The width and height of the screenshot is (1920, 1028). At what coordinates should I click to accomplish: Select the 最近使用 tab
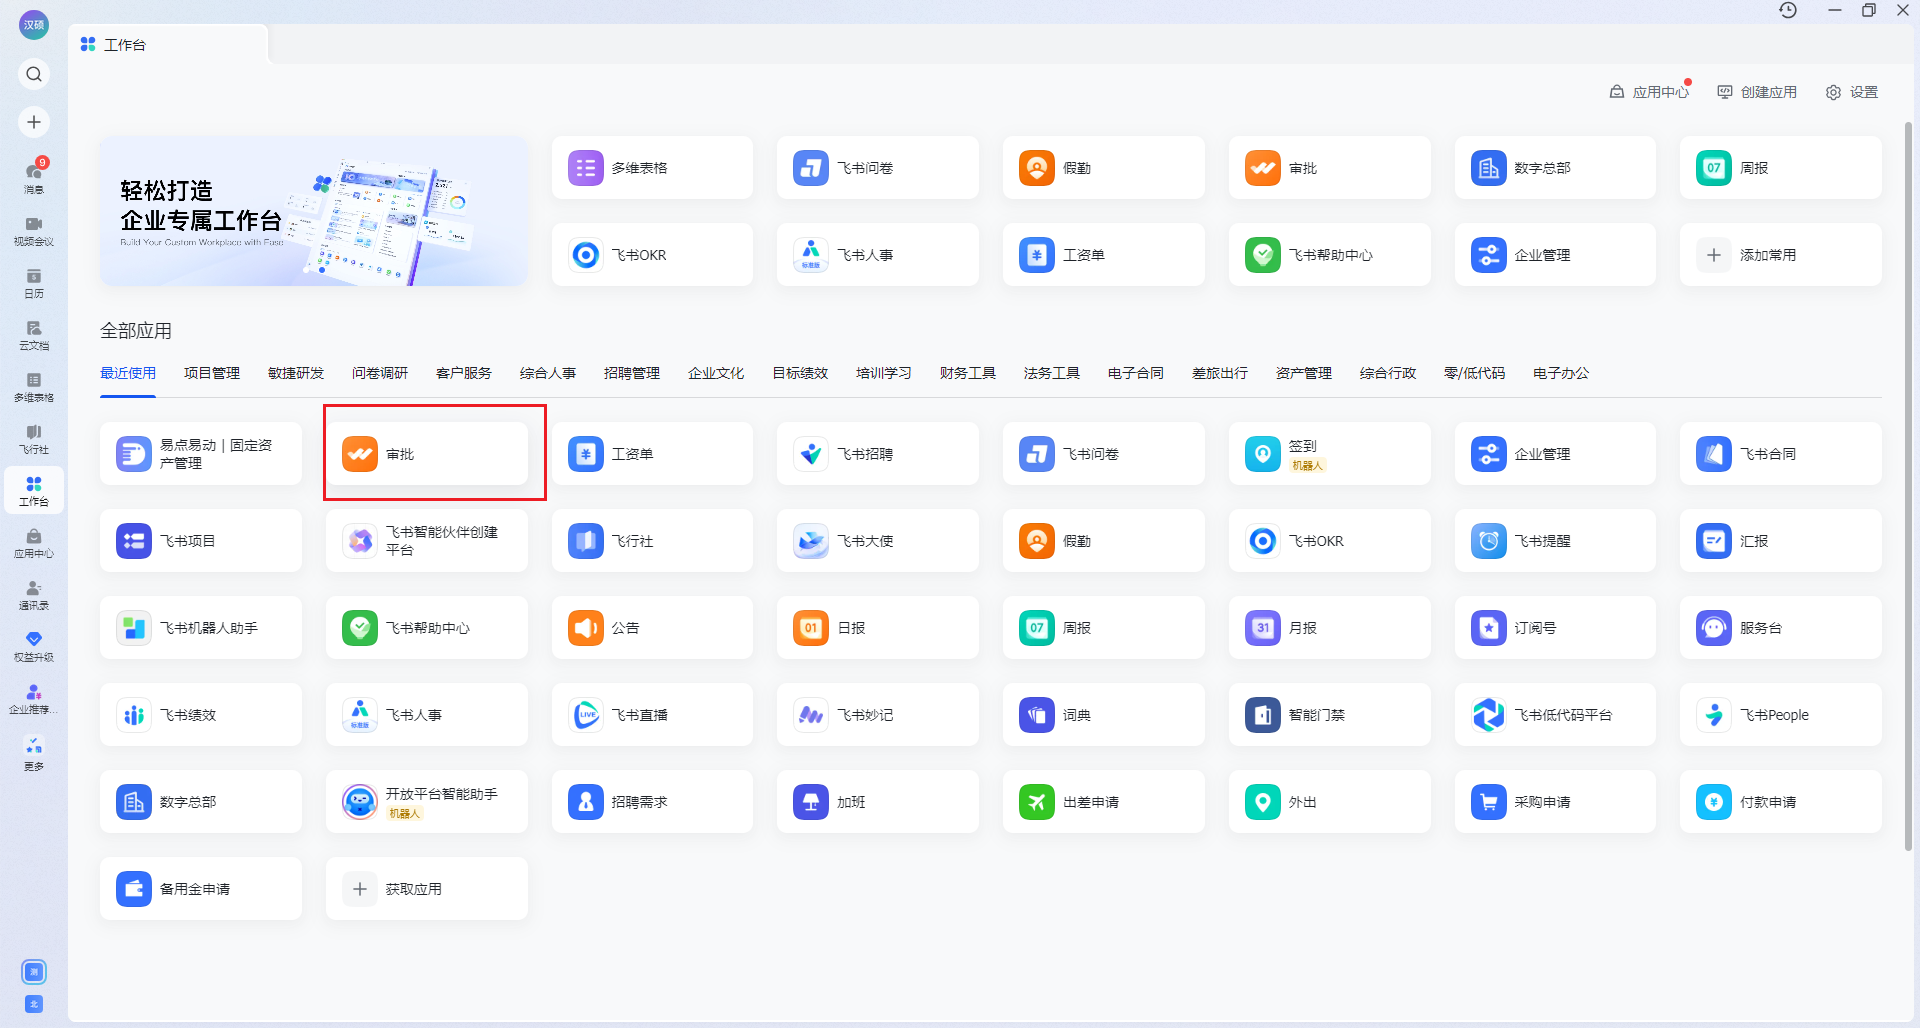128,373
